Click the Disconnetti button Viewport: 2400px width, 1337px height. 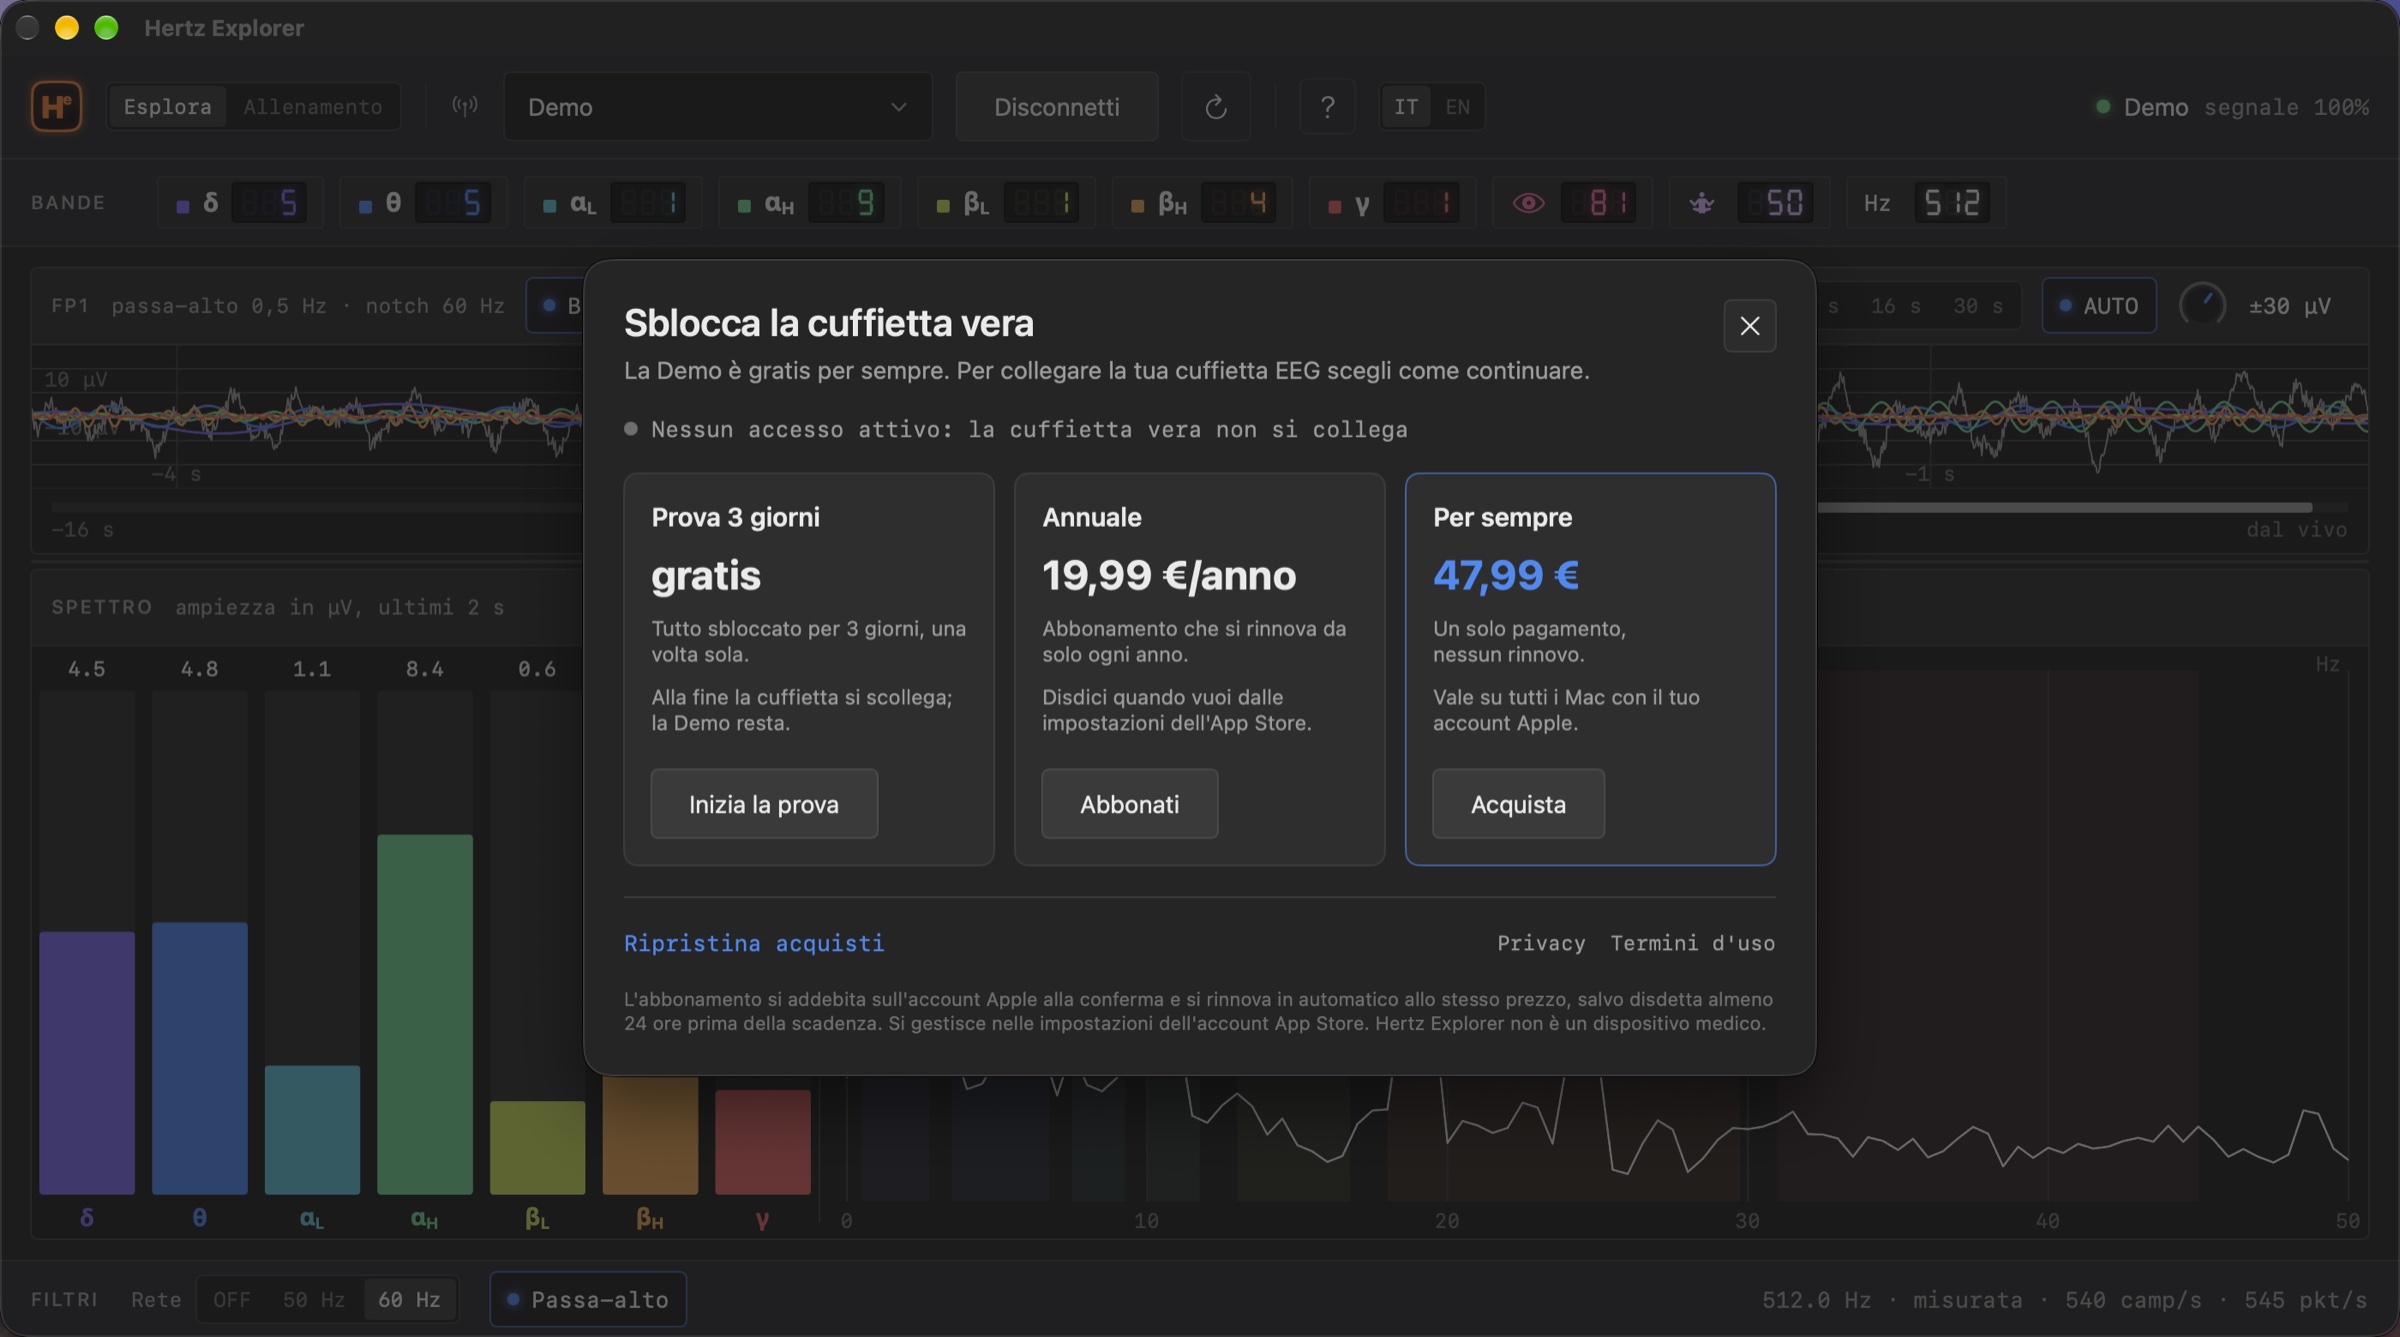(1056, 106)
